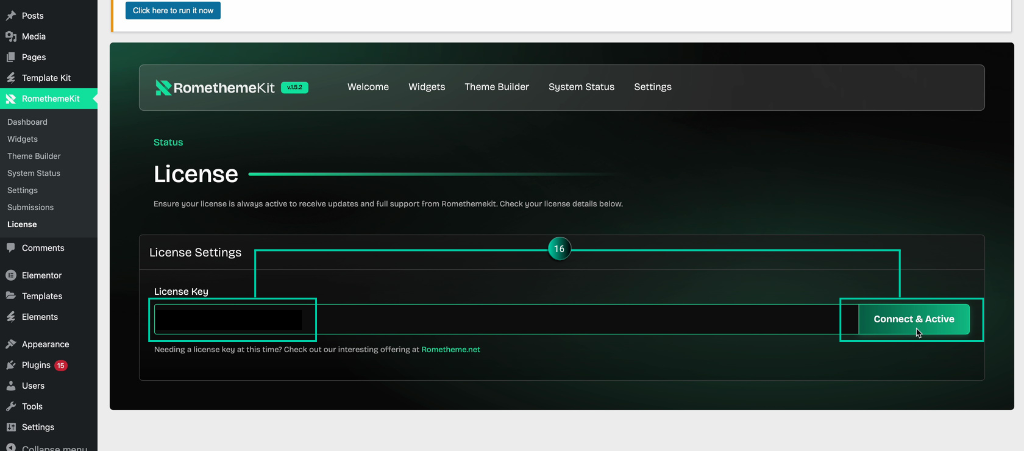Open the Dashboard submenu item
The height and width of the screenshot is (451, 1024).
pyautogui.click(x=27, y=122)
